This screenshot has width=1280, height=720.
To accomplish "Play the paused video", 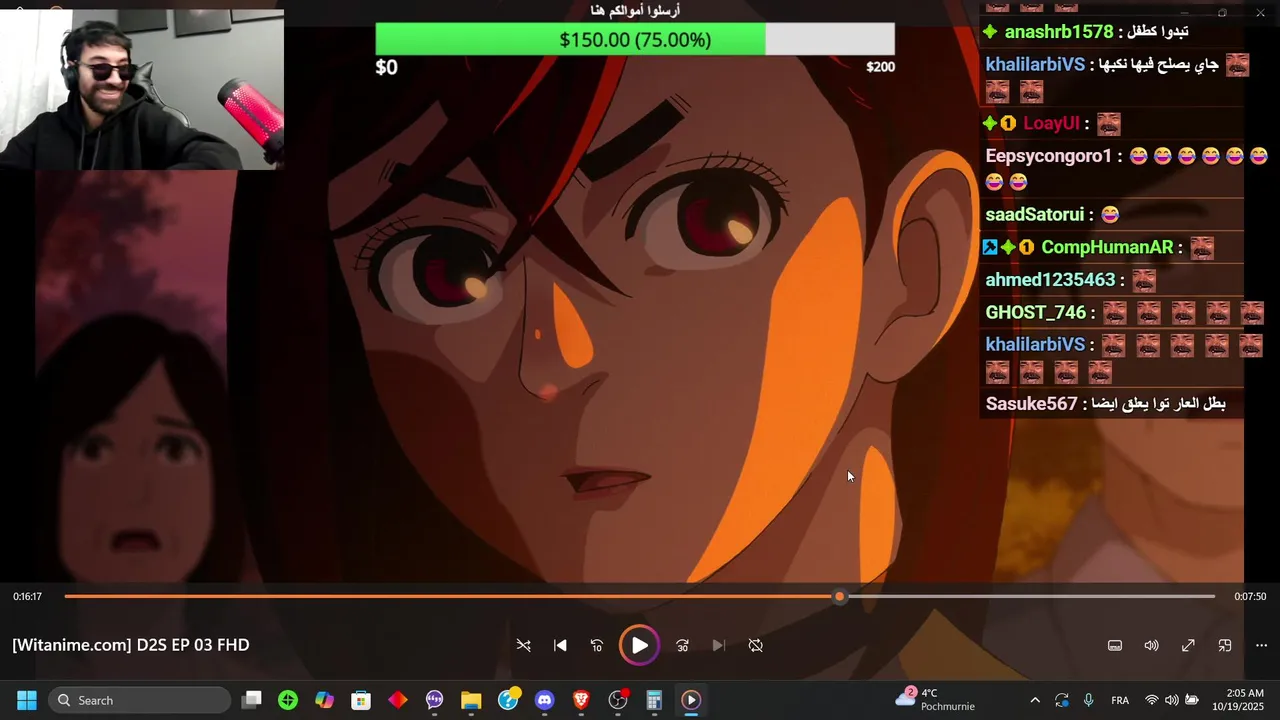I will pos(639,645).
